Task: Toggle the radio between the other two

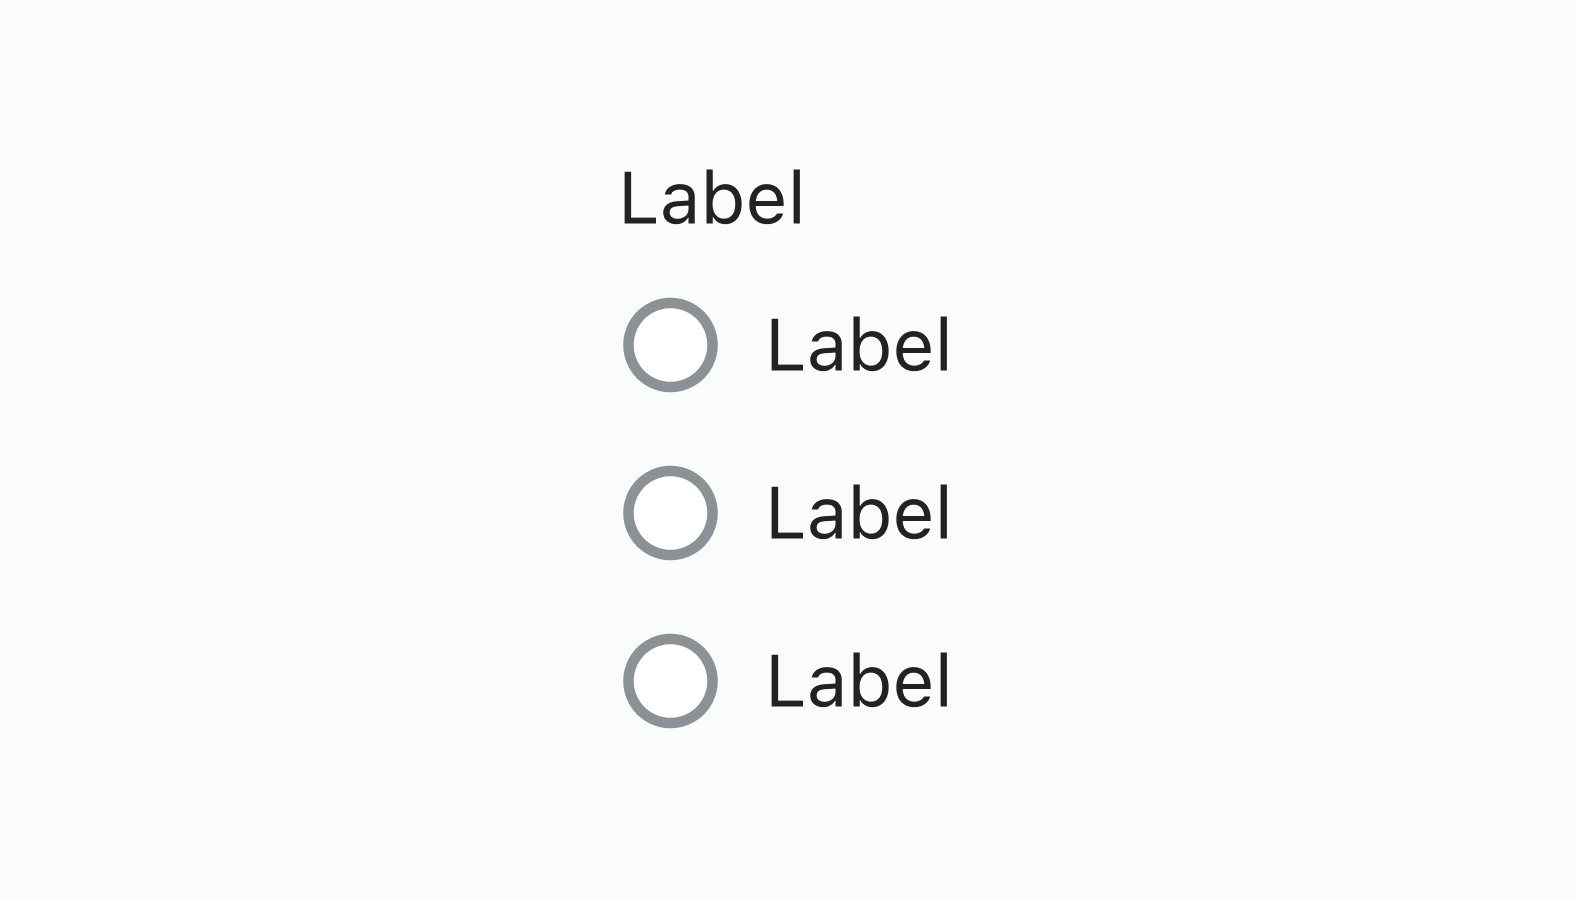Action: coord(670,513)
